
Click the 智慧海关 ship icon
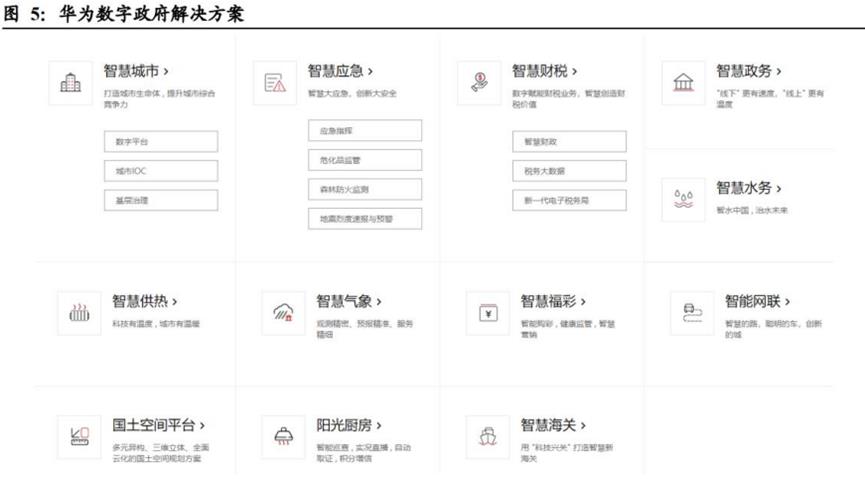pyautogui.click(x=488, y=437)
